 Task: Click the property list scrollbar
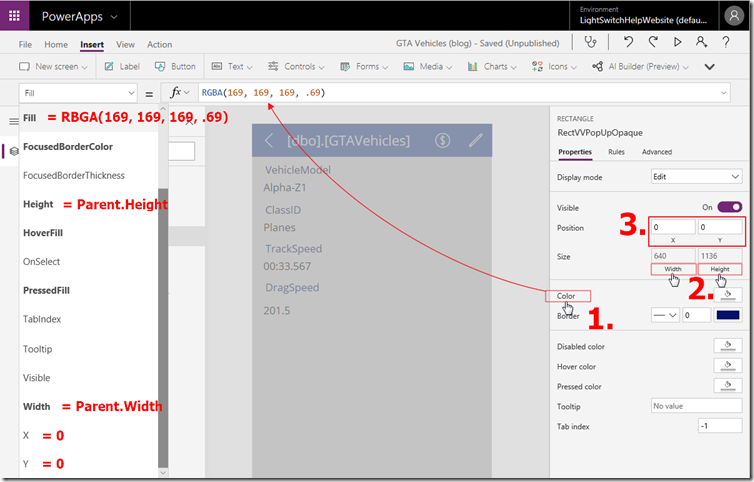tap(163, 327)
